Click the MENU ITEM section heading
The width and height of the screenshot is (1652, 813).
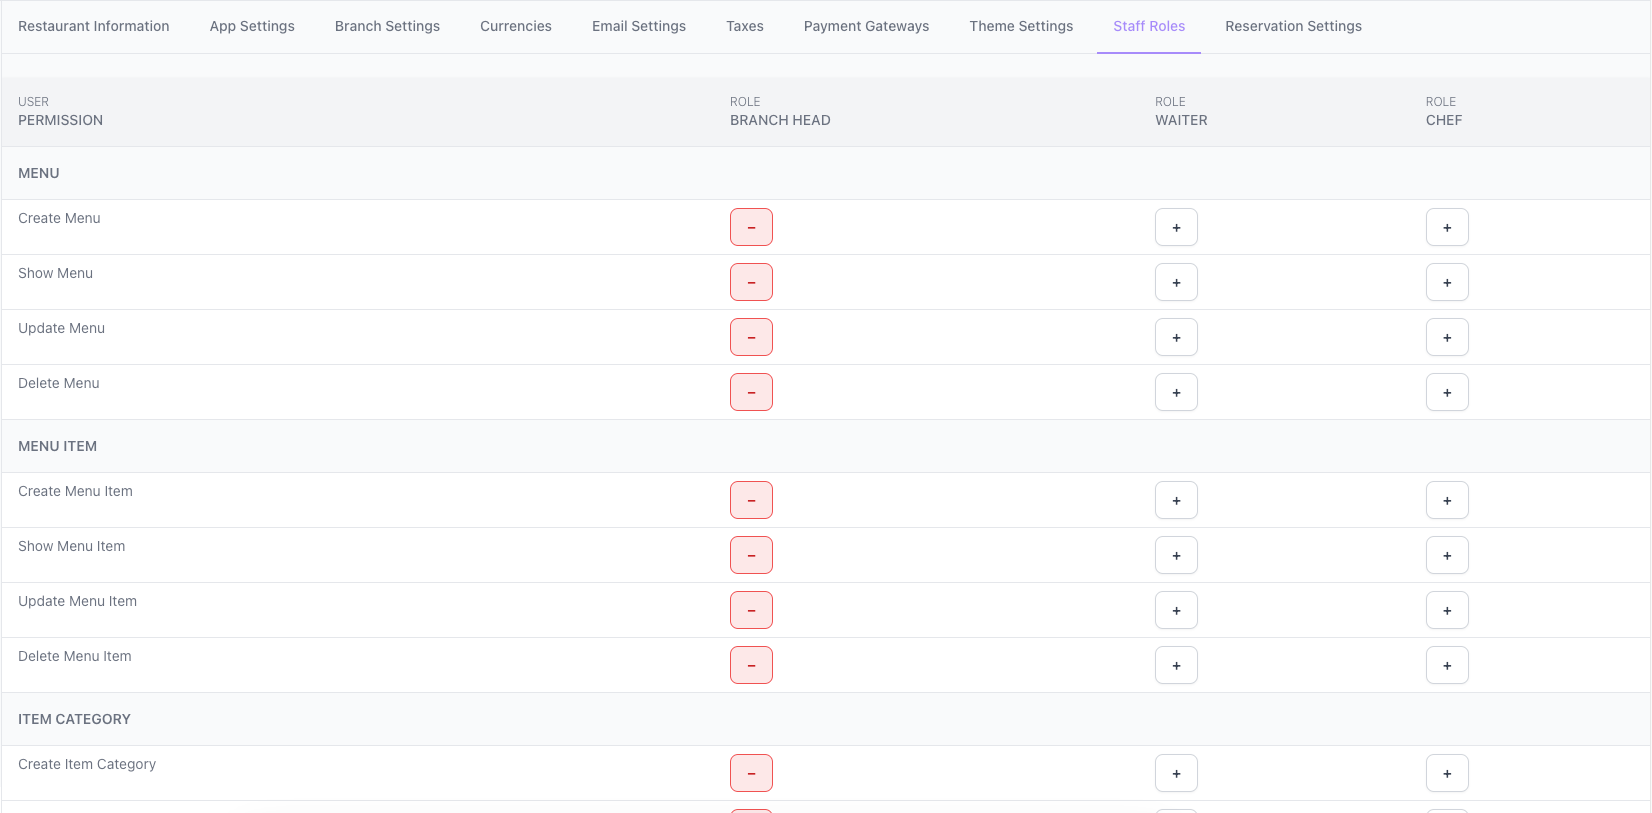click(x=57, y=446)
